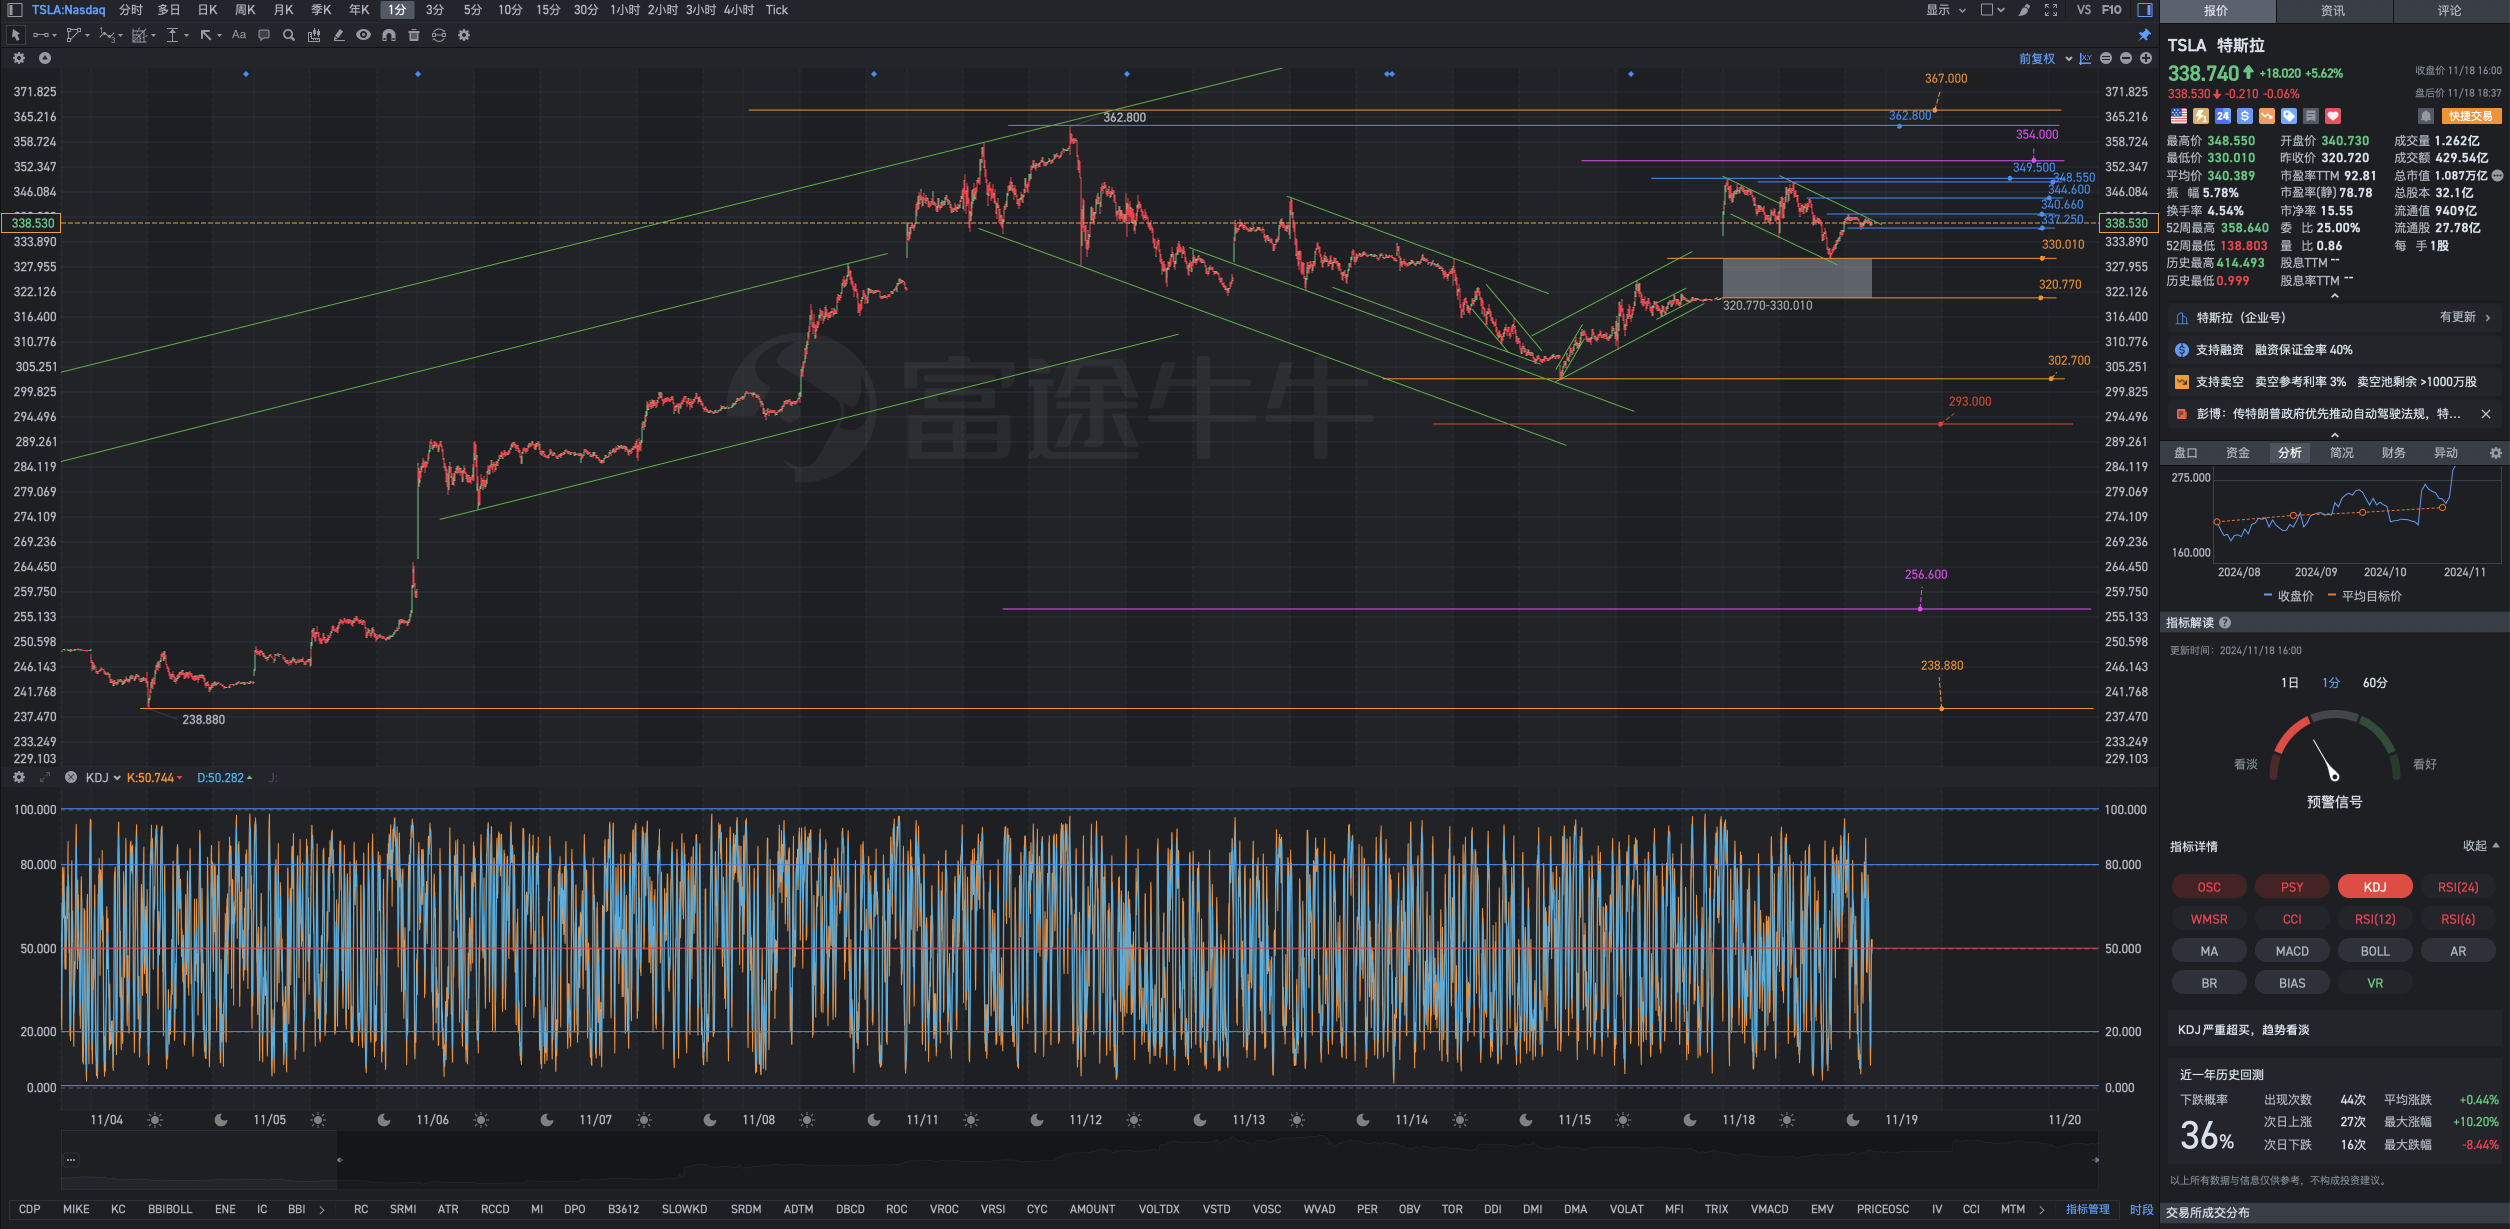Image resolution: width=2510 pixels, height=1229 pixels.
Task: Switch to 分时 intraday view
Action: 131,10
